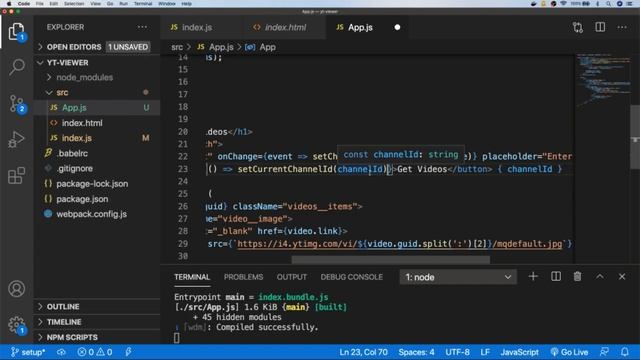Open index.js in the file tree

(x=96, y=138)
